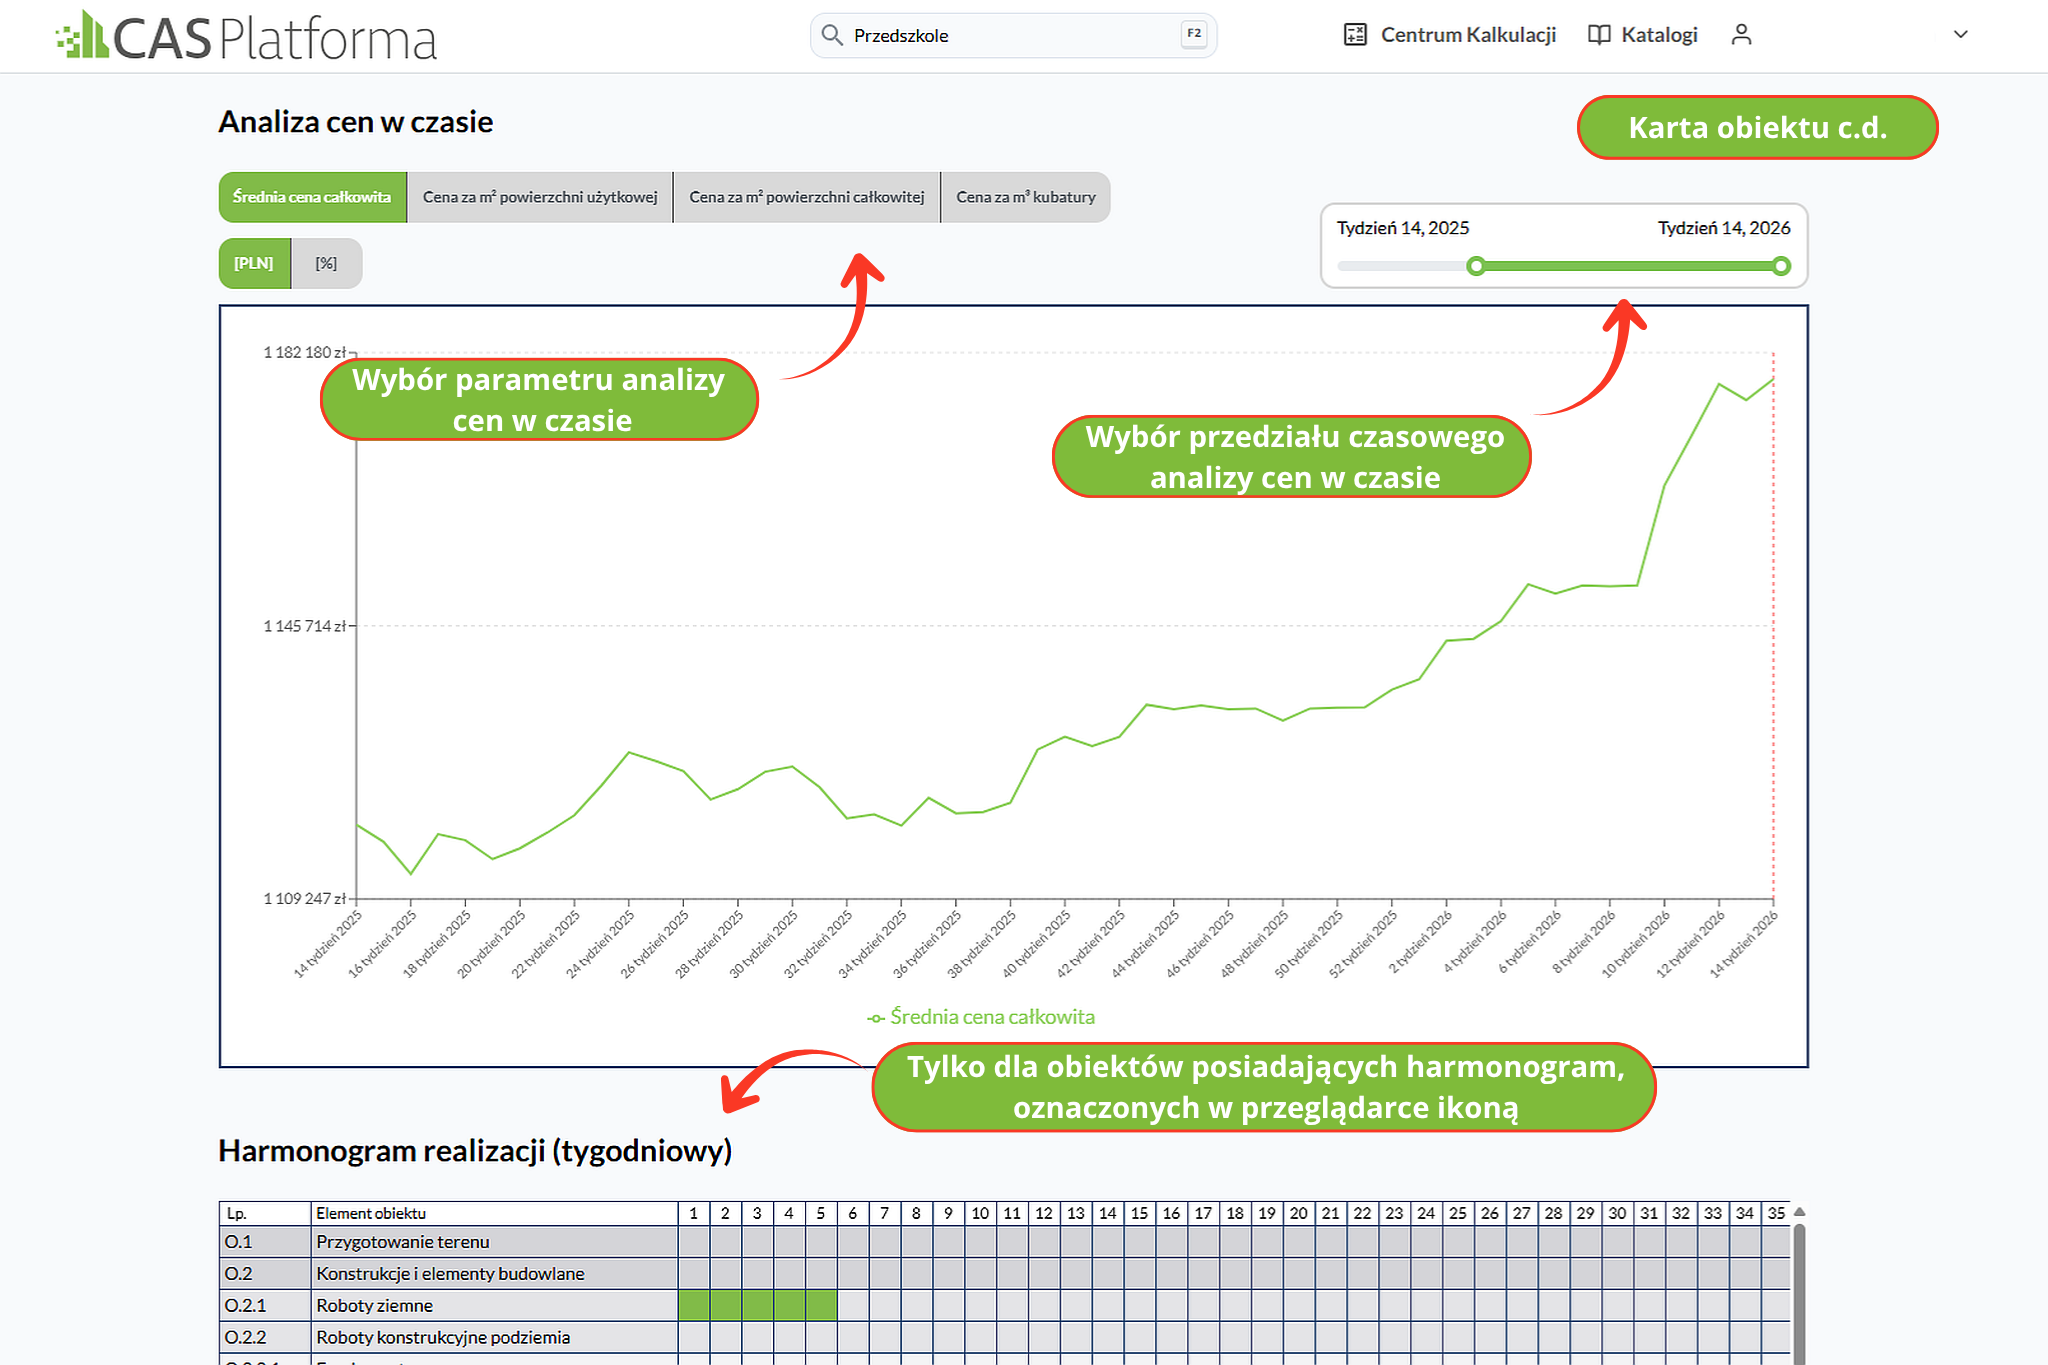Select the Średnia cena całkowita tab
The height and width of the screenshot is (1365, 2048).
point(312,197)
